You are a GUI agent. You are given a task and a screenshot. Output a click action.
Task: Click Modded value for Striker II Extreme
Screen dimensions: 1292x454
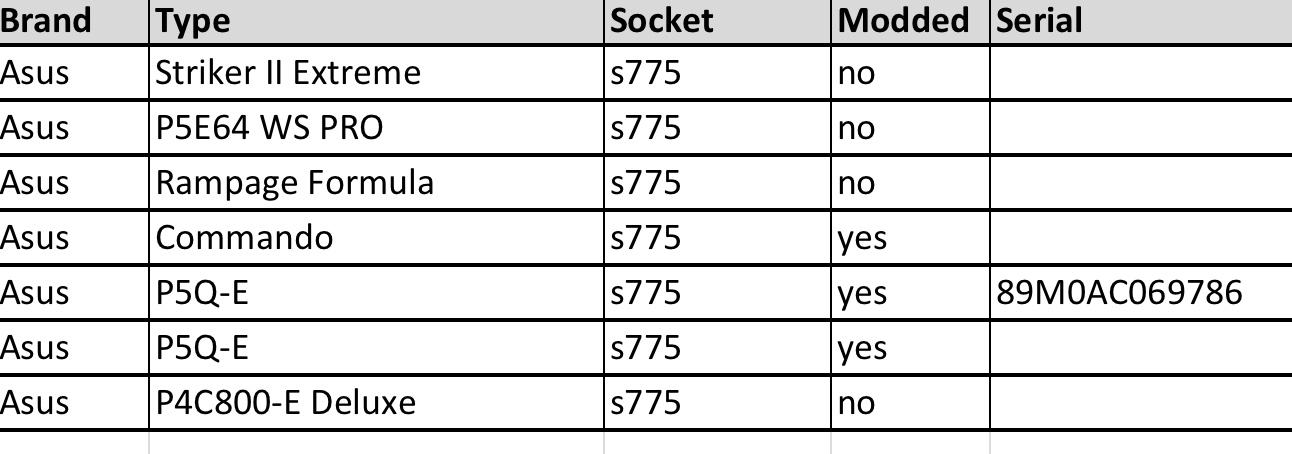pyautogui.click(x=911, y=73)
